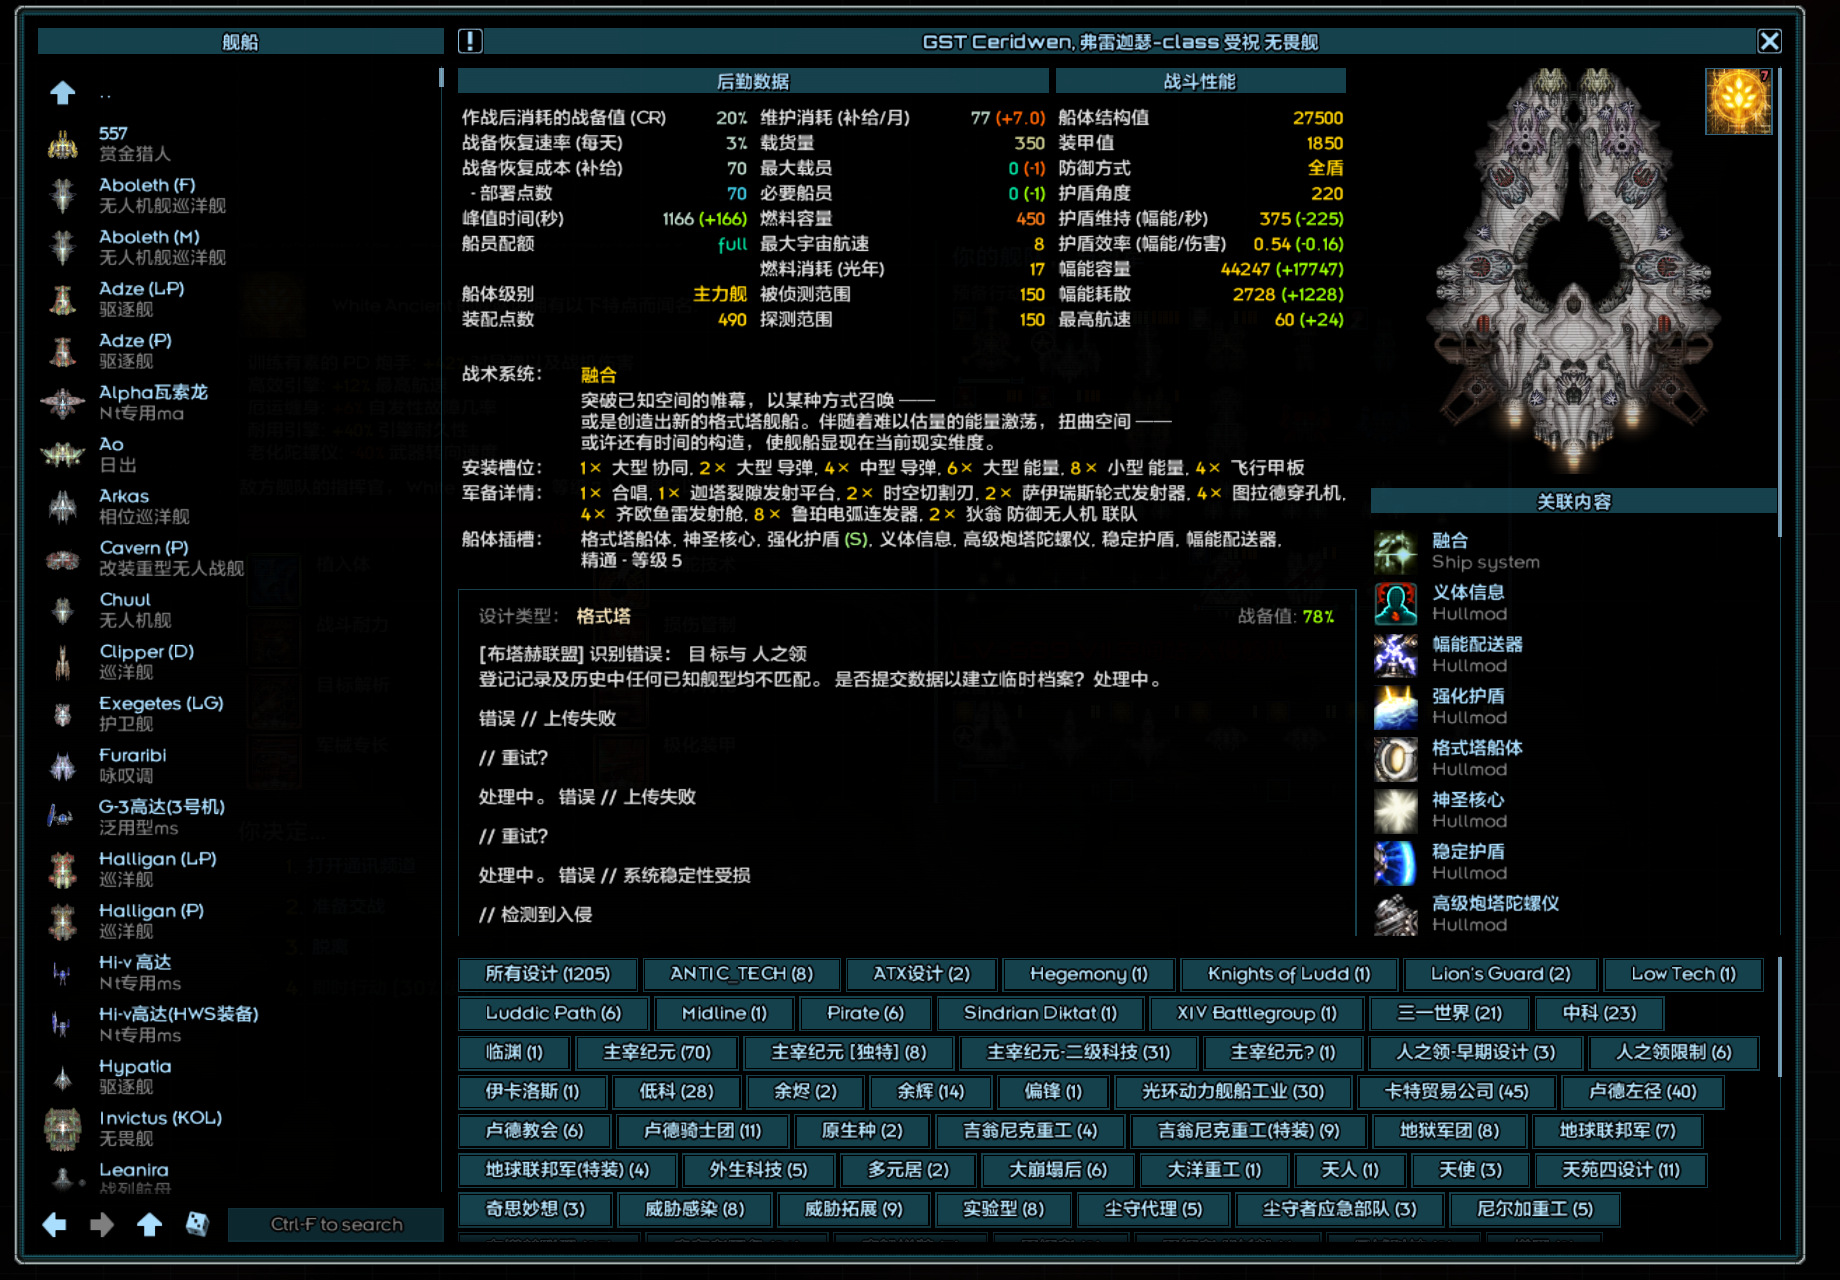Click the up arrow above the ship list
This screenshot has width=1840, height=1280.
[63, 93]
